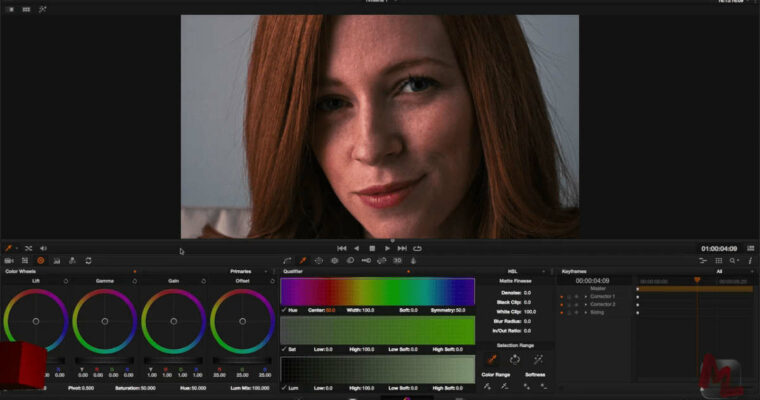Viewport: 760px width, 400px height.
Task: Click the luminance qualifier strip
Action: (378, 369)
